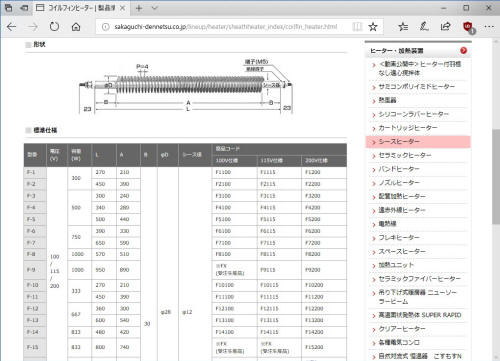Open the tab preview dropdown chevron
The height and width of the screenshot is (361, 500).
coord(154,8)
